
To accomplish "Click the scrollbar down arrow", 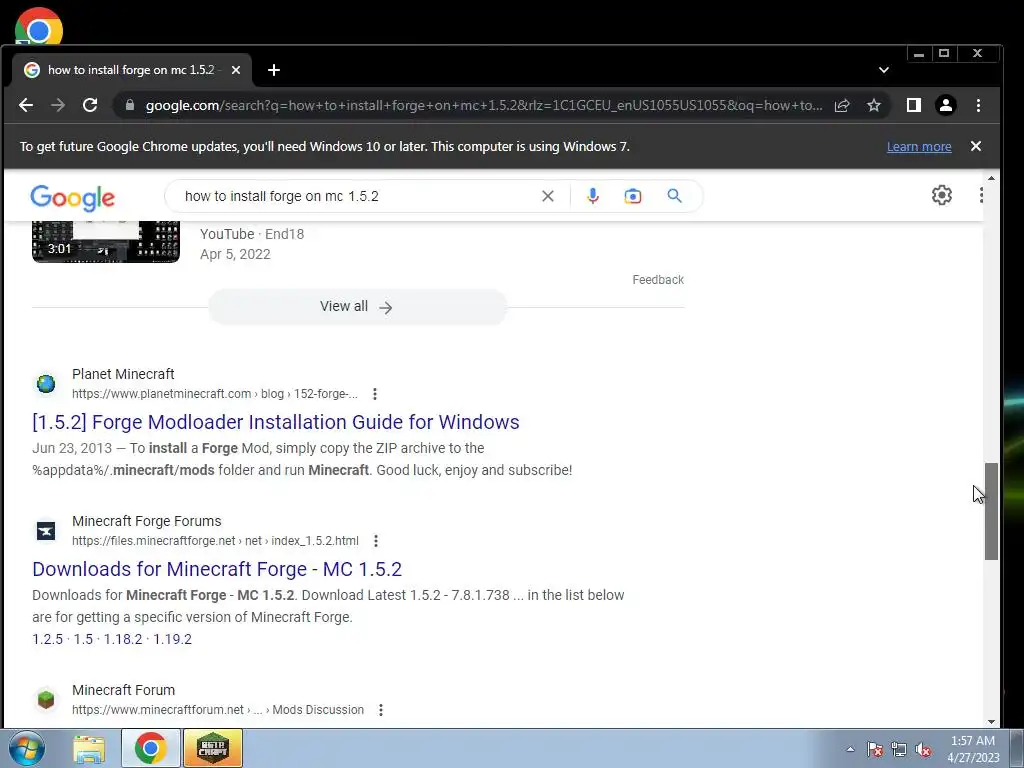I will click(x=991, y=722).
